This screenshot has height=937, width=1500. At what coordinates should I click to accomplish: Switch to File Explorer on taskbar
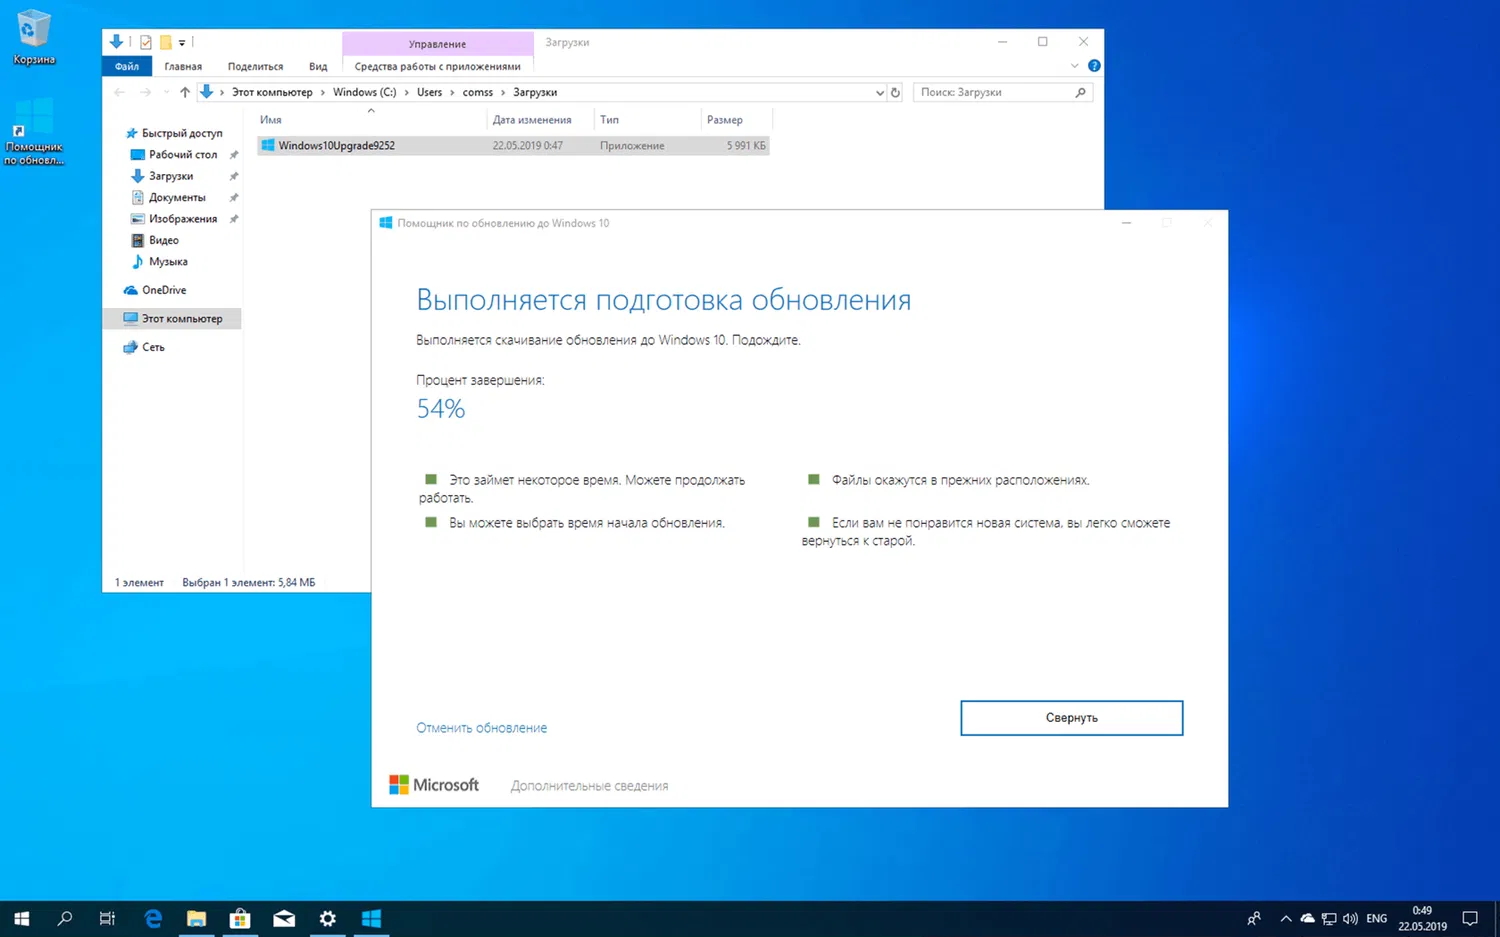click(x=196, y=918)
